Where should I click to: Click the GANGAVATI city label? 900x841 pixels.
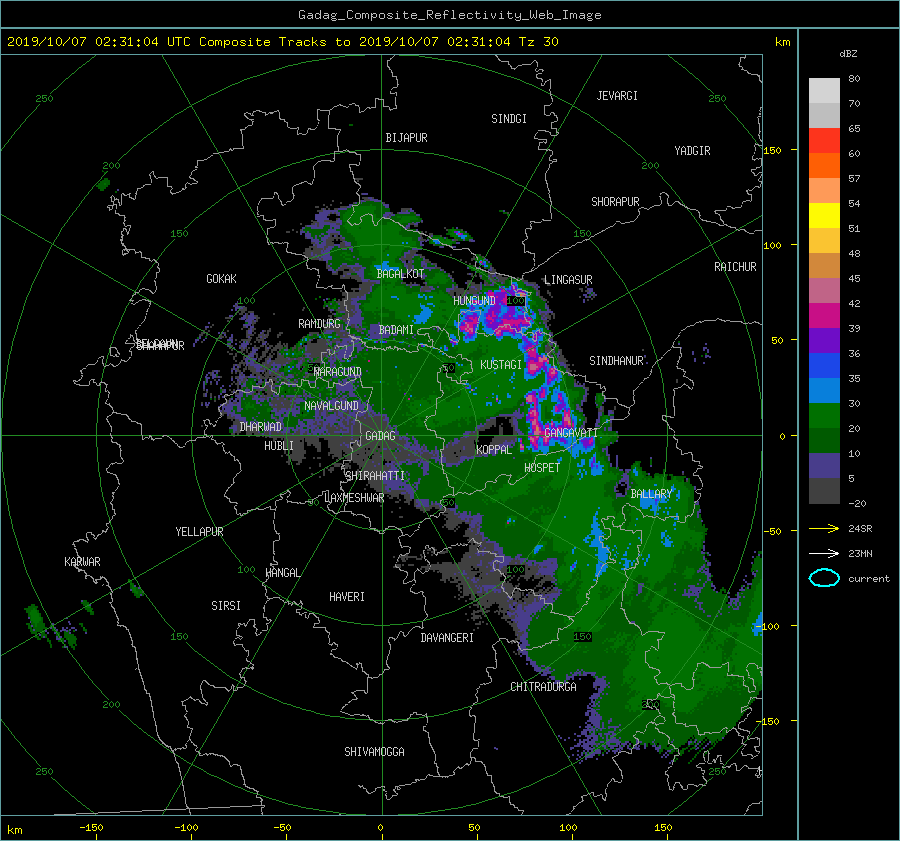[x=571, y=433]
